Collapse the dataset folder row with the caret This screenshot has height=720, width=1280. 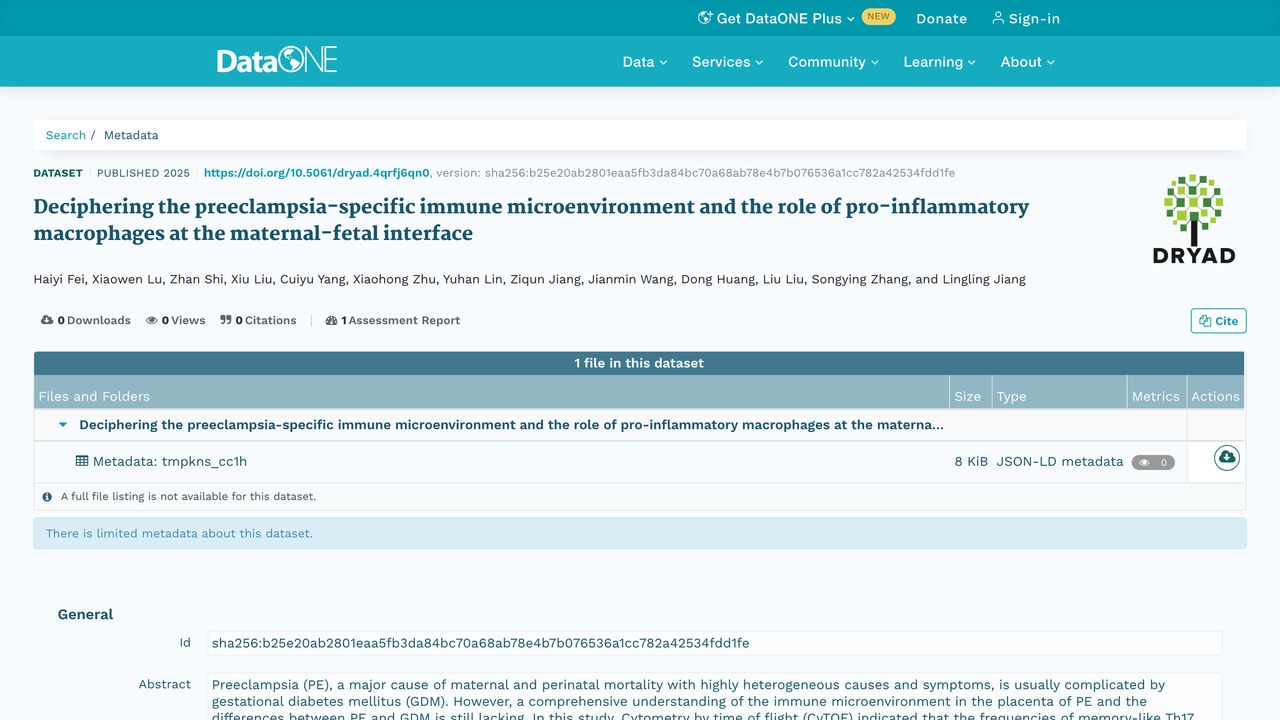(63, 425)
